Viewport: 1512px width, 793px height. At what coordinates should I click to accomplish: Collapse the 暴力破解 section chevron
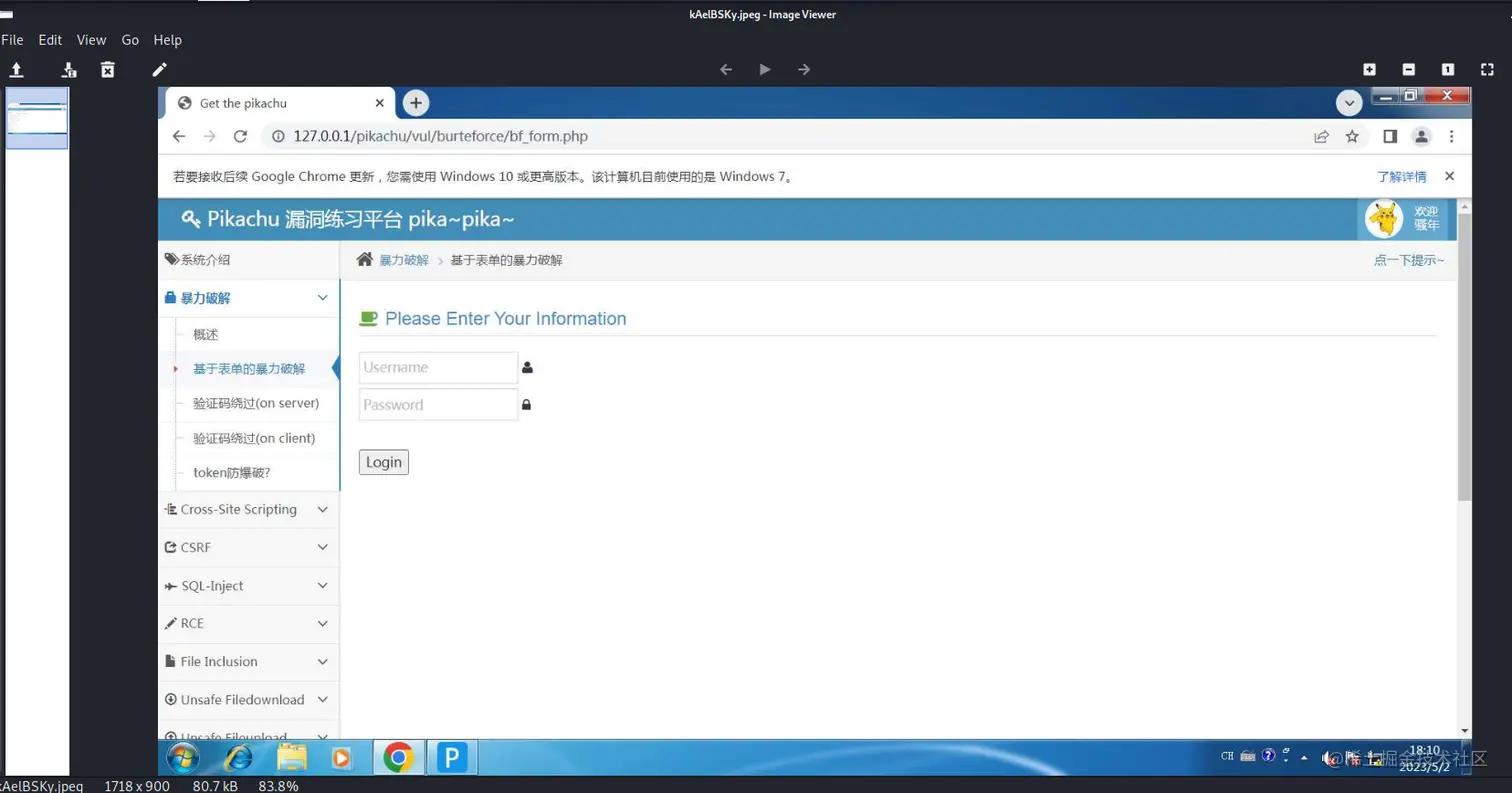click(322, 298)
